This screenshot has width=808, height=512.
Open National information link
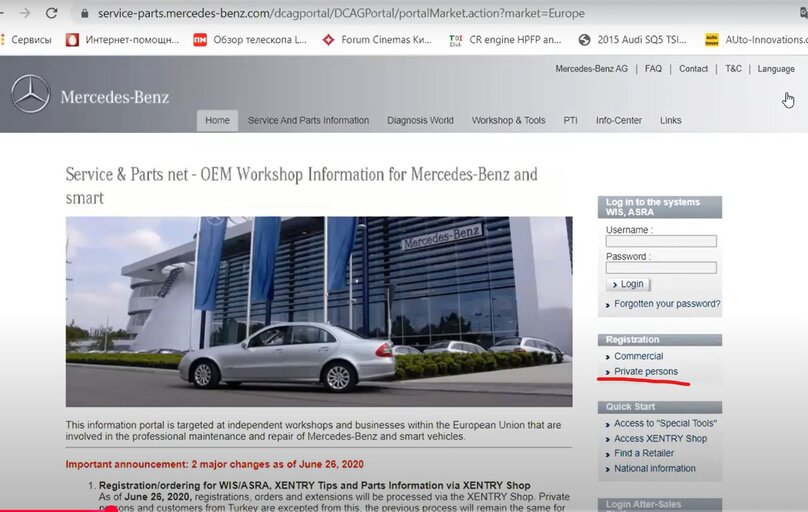coord(654,468)
